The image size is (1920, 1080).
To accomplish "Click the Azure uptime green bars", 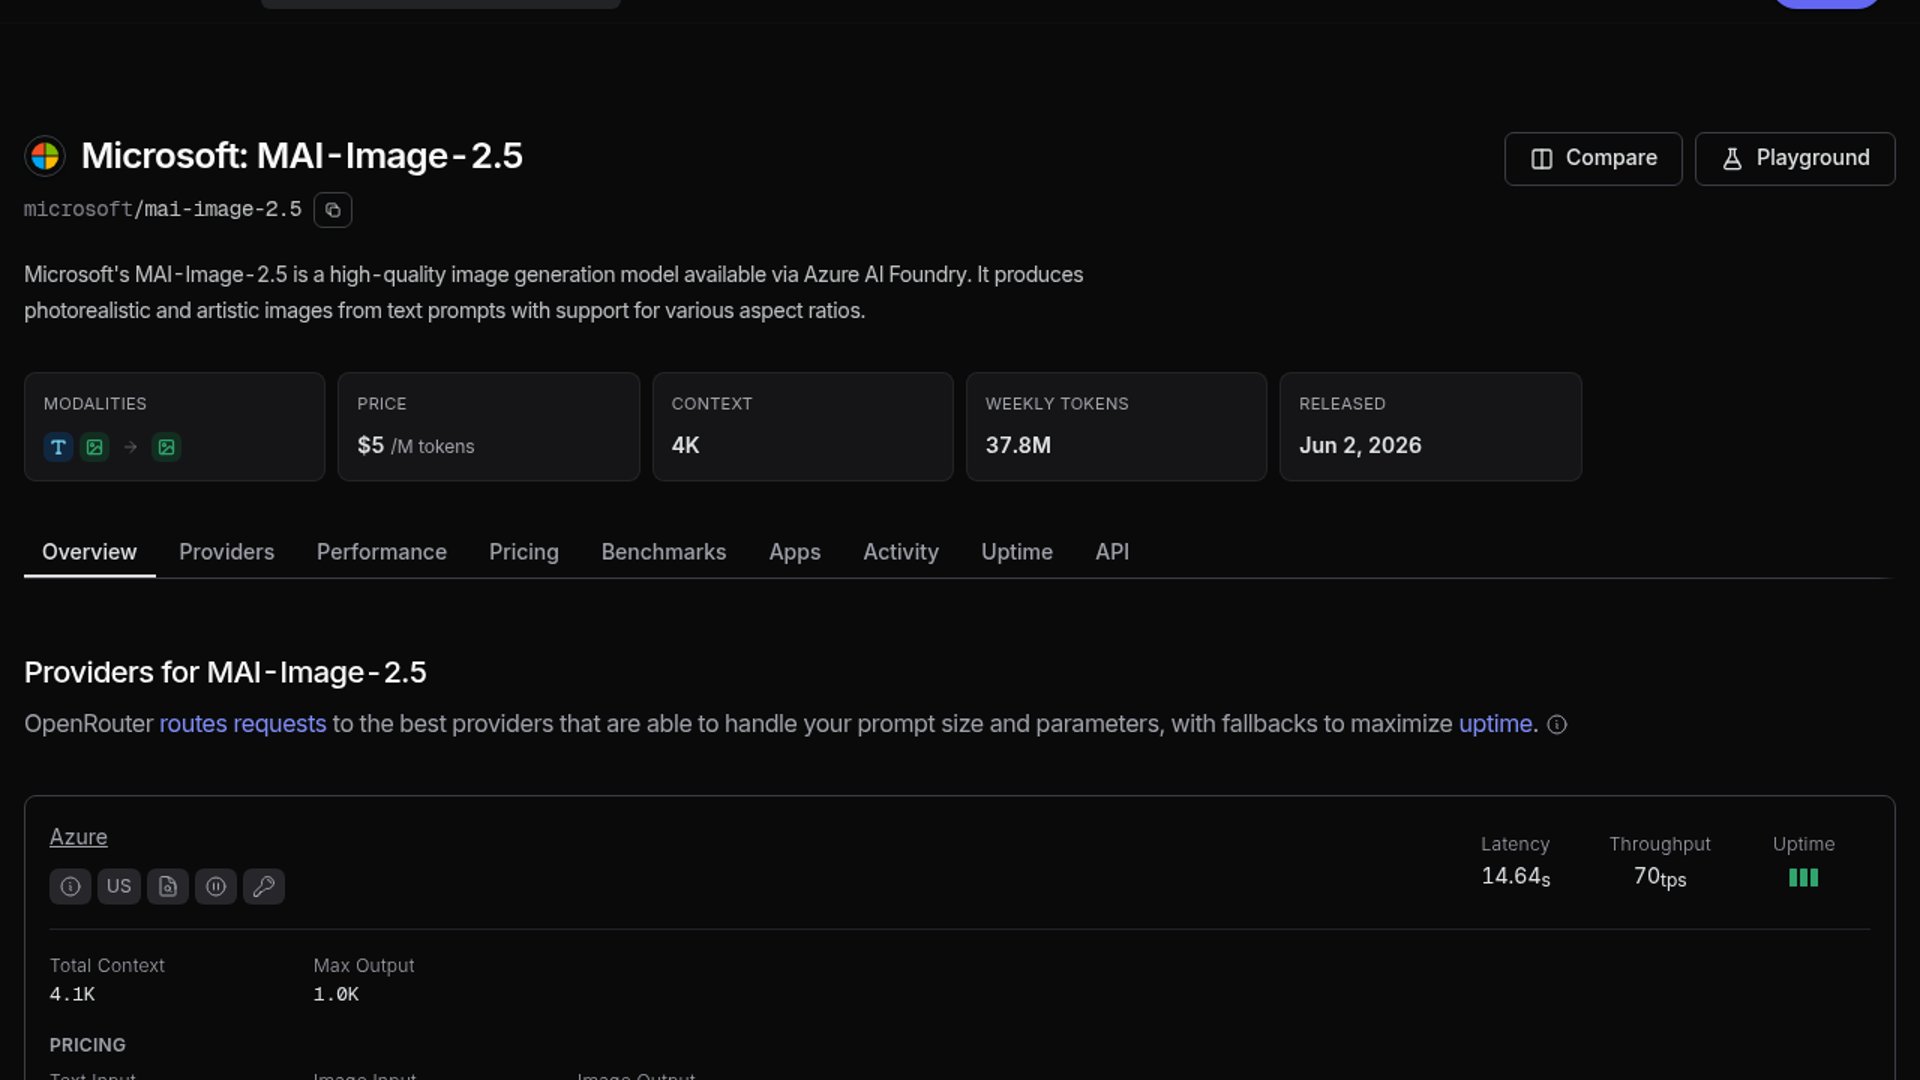I will pos(1803,878).
